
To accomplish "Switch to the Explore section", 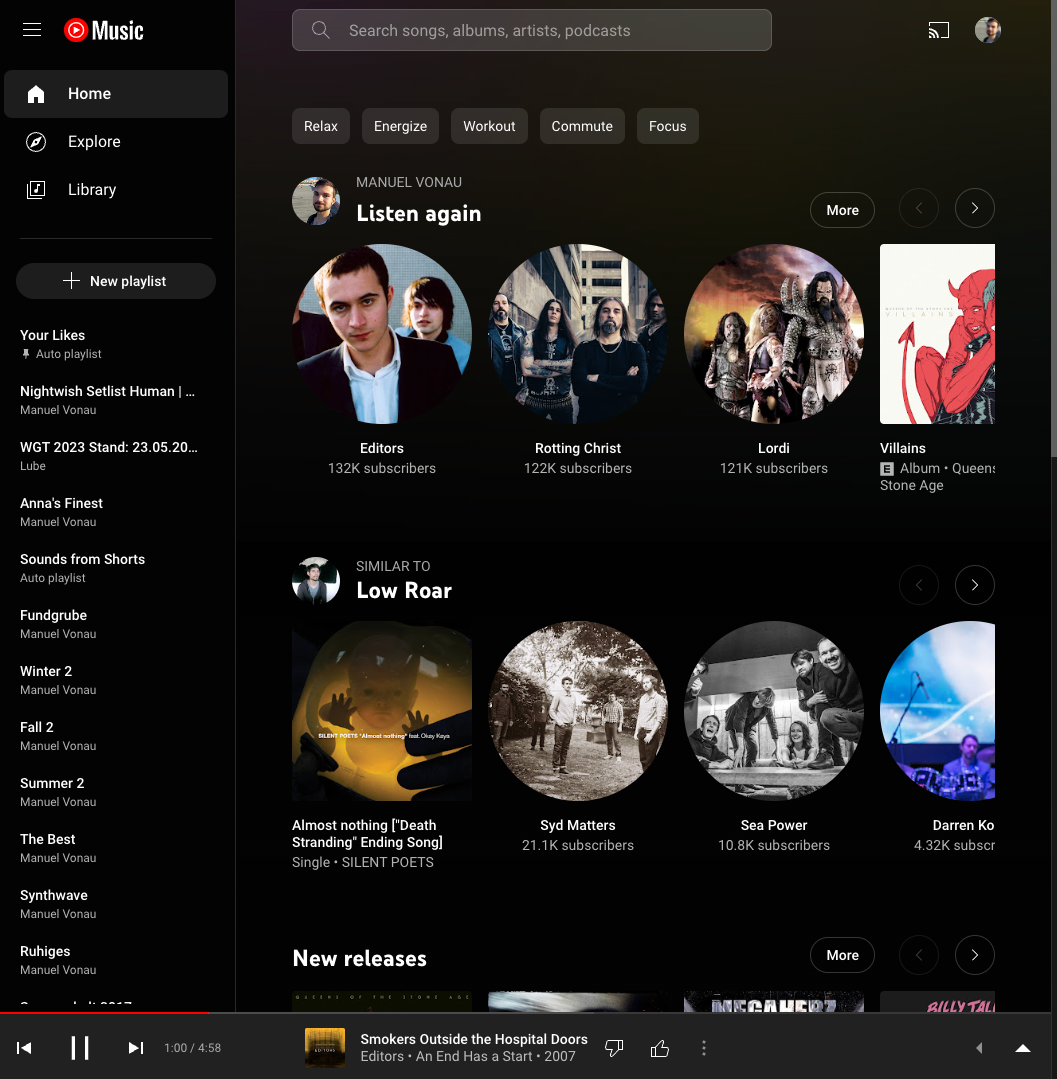I will 94,141.
